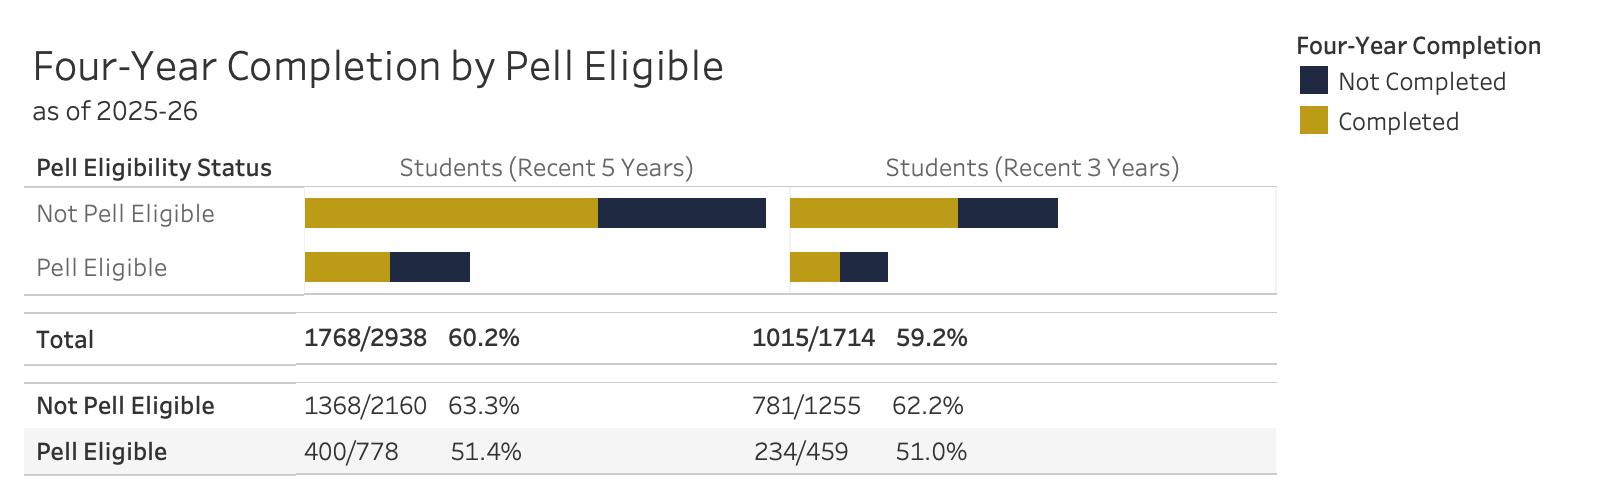Screen dimensions: 1600x500
Task: Select gold Pell Eligible bar, 3 Years
Action: [815, 267]
